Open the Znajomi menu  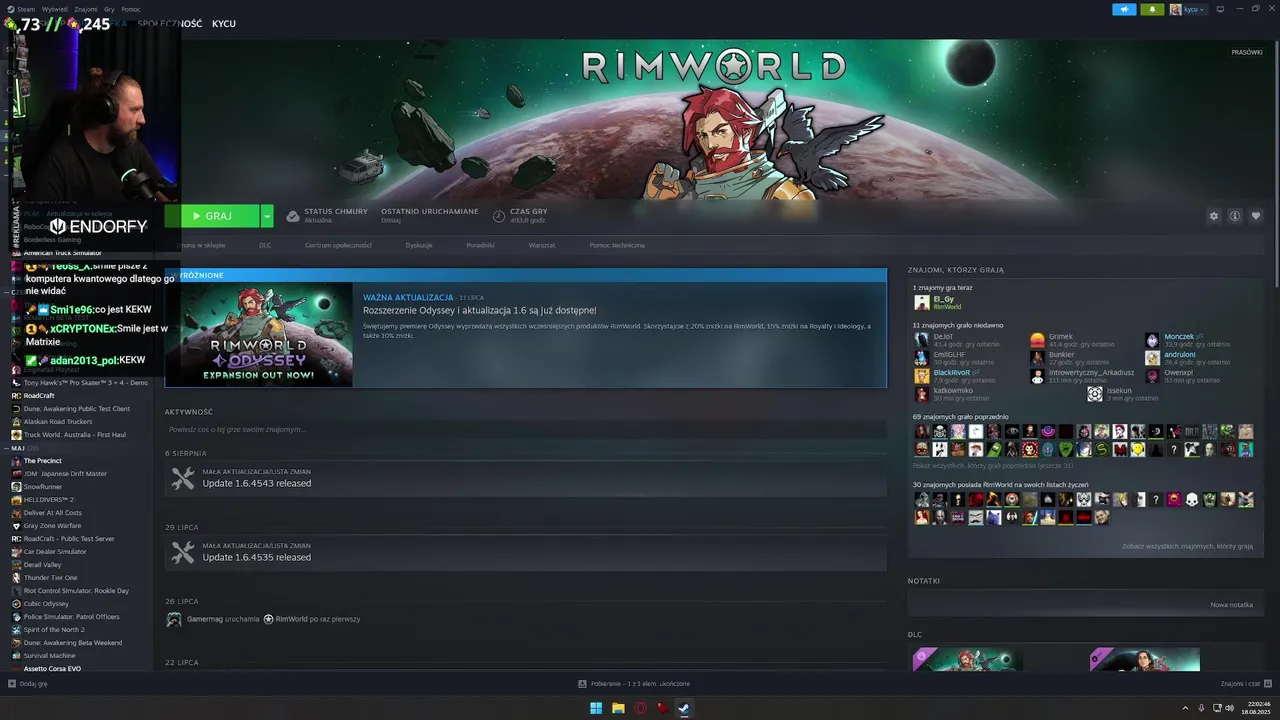click(86, 9)
